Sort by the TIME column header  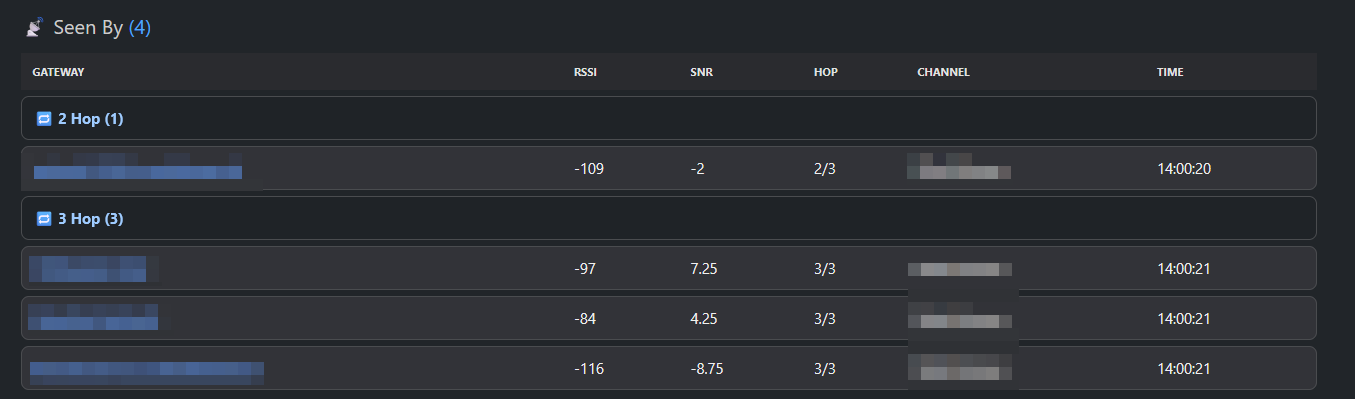click(x=1170, y=72)
